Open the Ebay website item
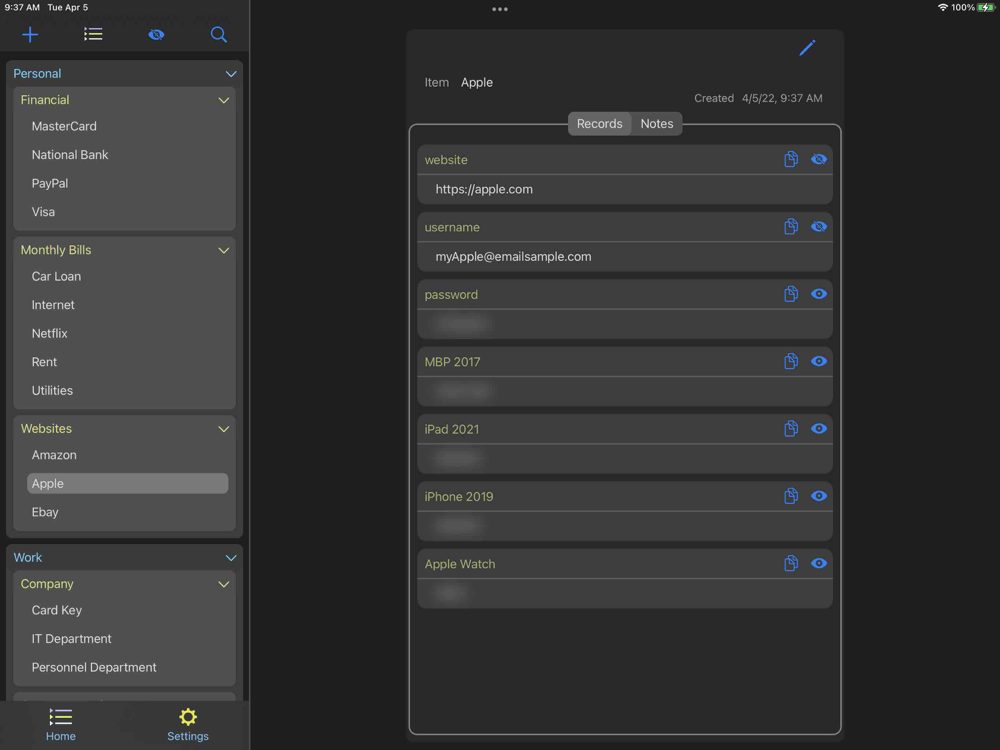1000x750 pixels. point(45,512)
